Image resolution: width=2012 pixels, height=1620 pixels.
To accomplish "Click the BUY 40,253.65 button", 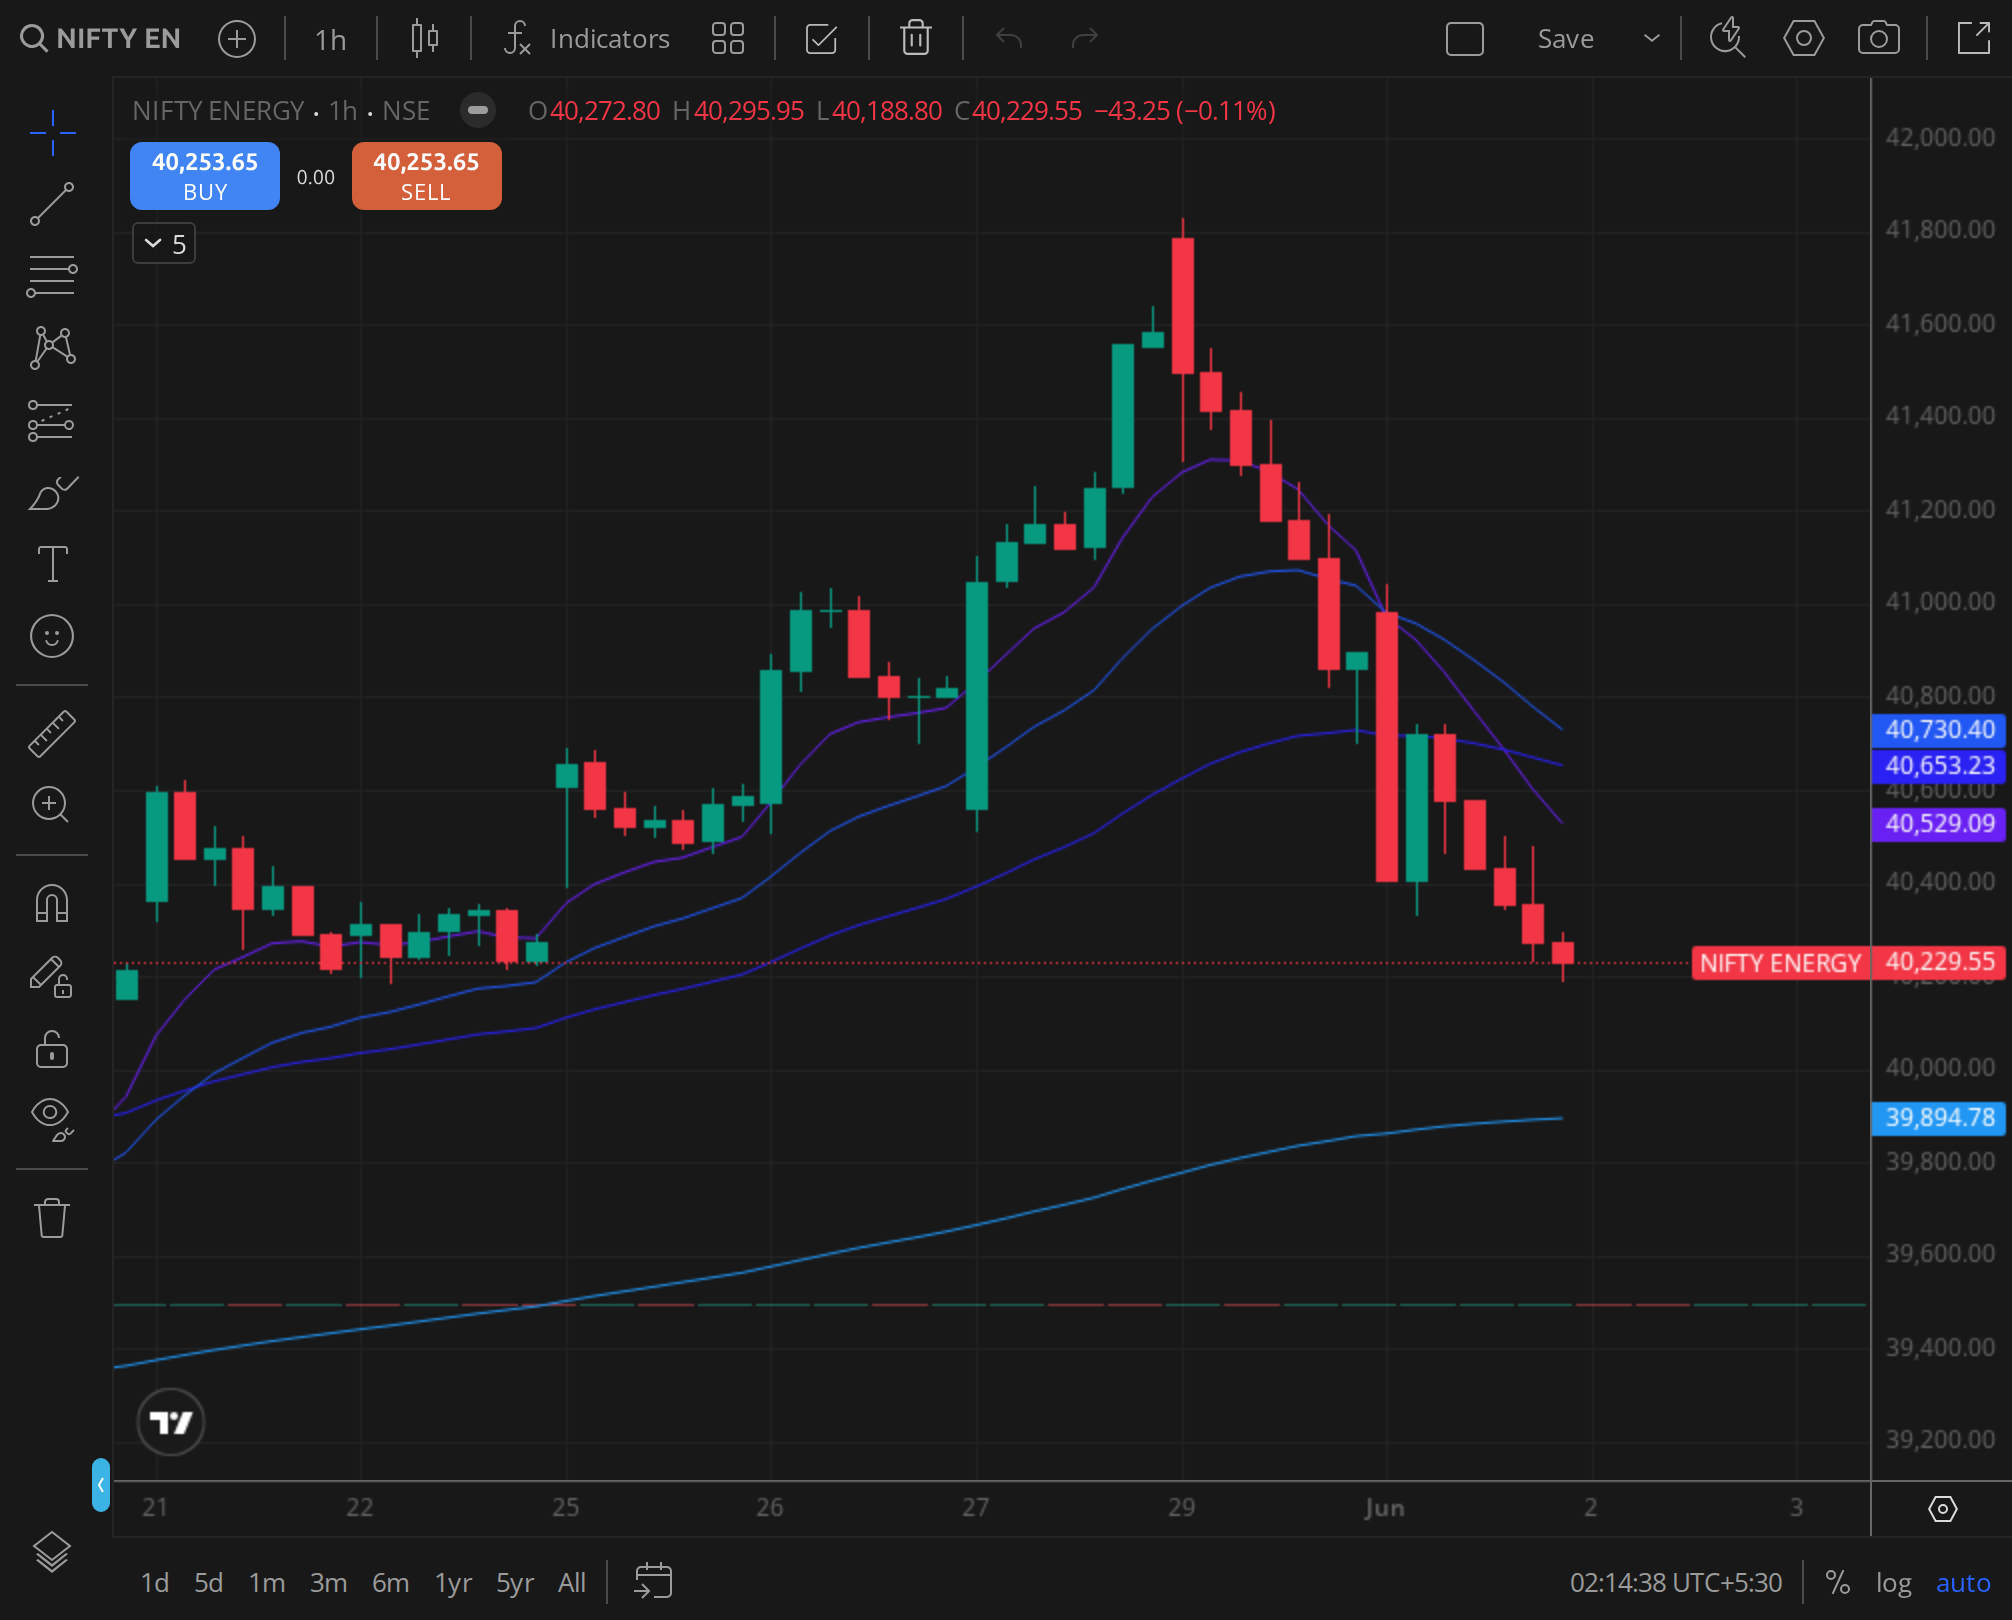I will [x=205, y=176].
